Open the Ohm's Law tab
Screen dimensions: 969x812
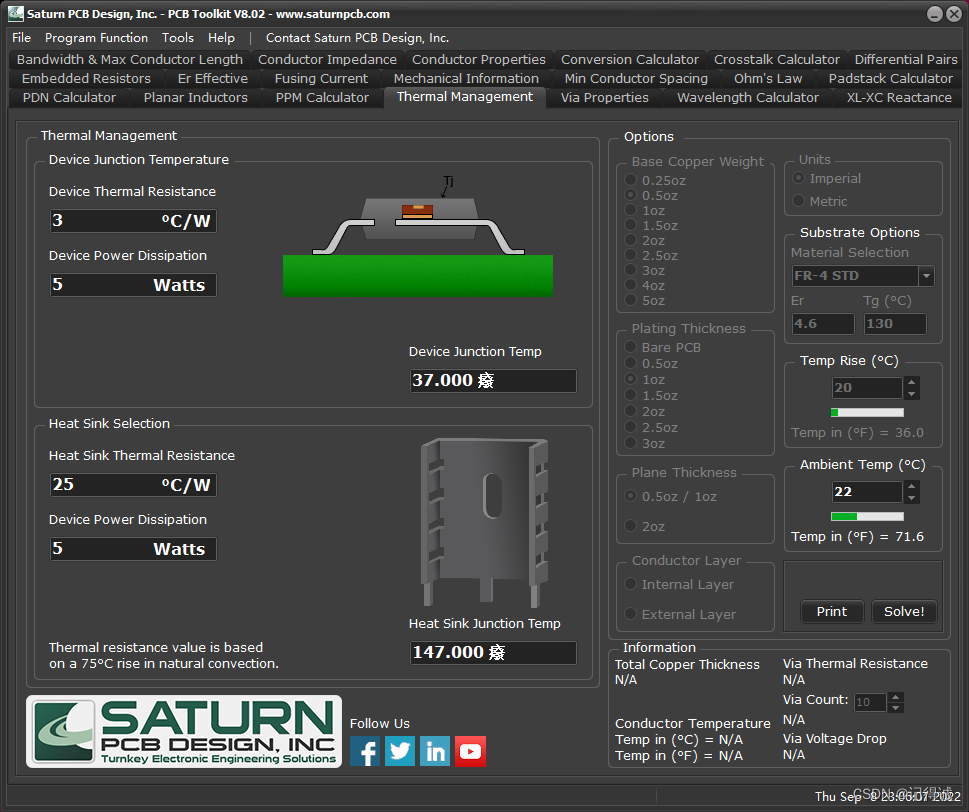pos(768,78)
